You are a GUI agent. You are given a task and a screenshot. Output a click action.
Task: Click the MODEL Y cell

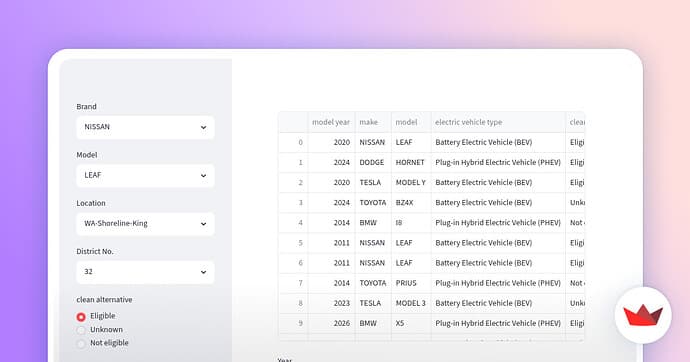pos(411,183)
